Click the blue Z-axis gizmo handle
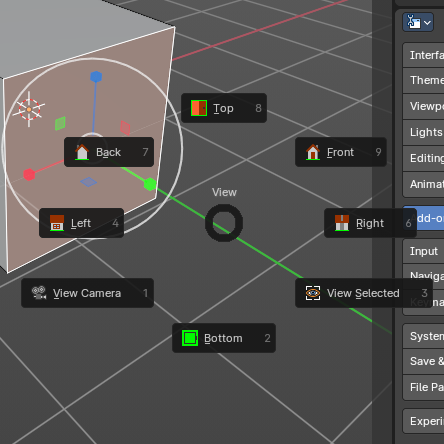Screen dimensions: 444x444 pyautogui.click(x=96, y=77)
